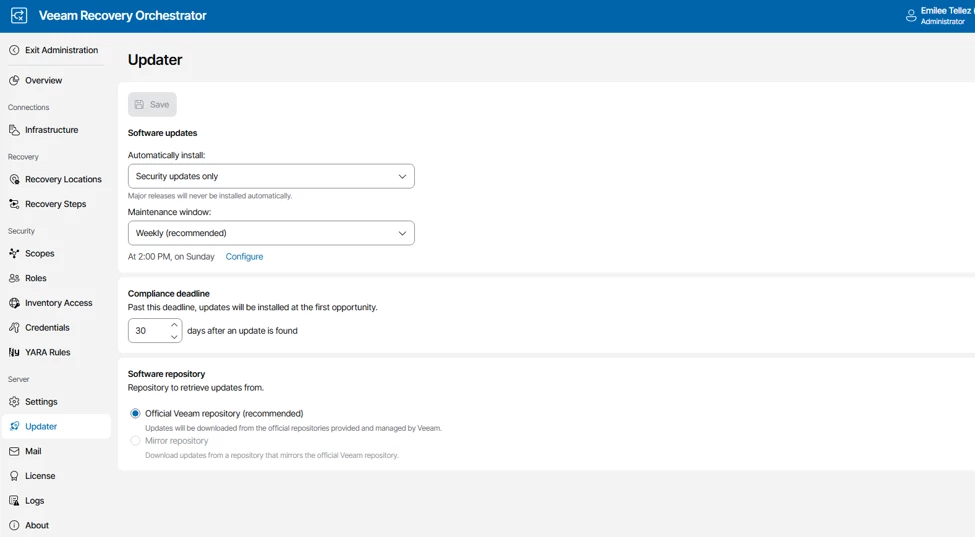
Task: Open YARA Rules page
Action: tap(56, 352)
